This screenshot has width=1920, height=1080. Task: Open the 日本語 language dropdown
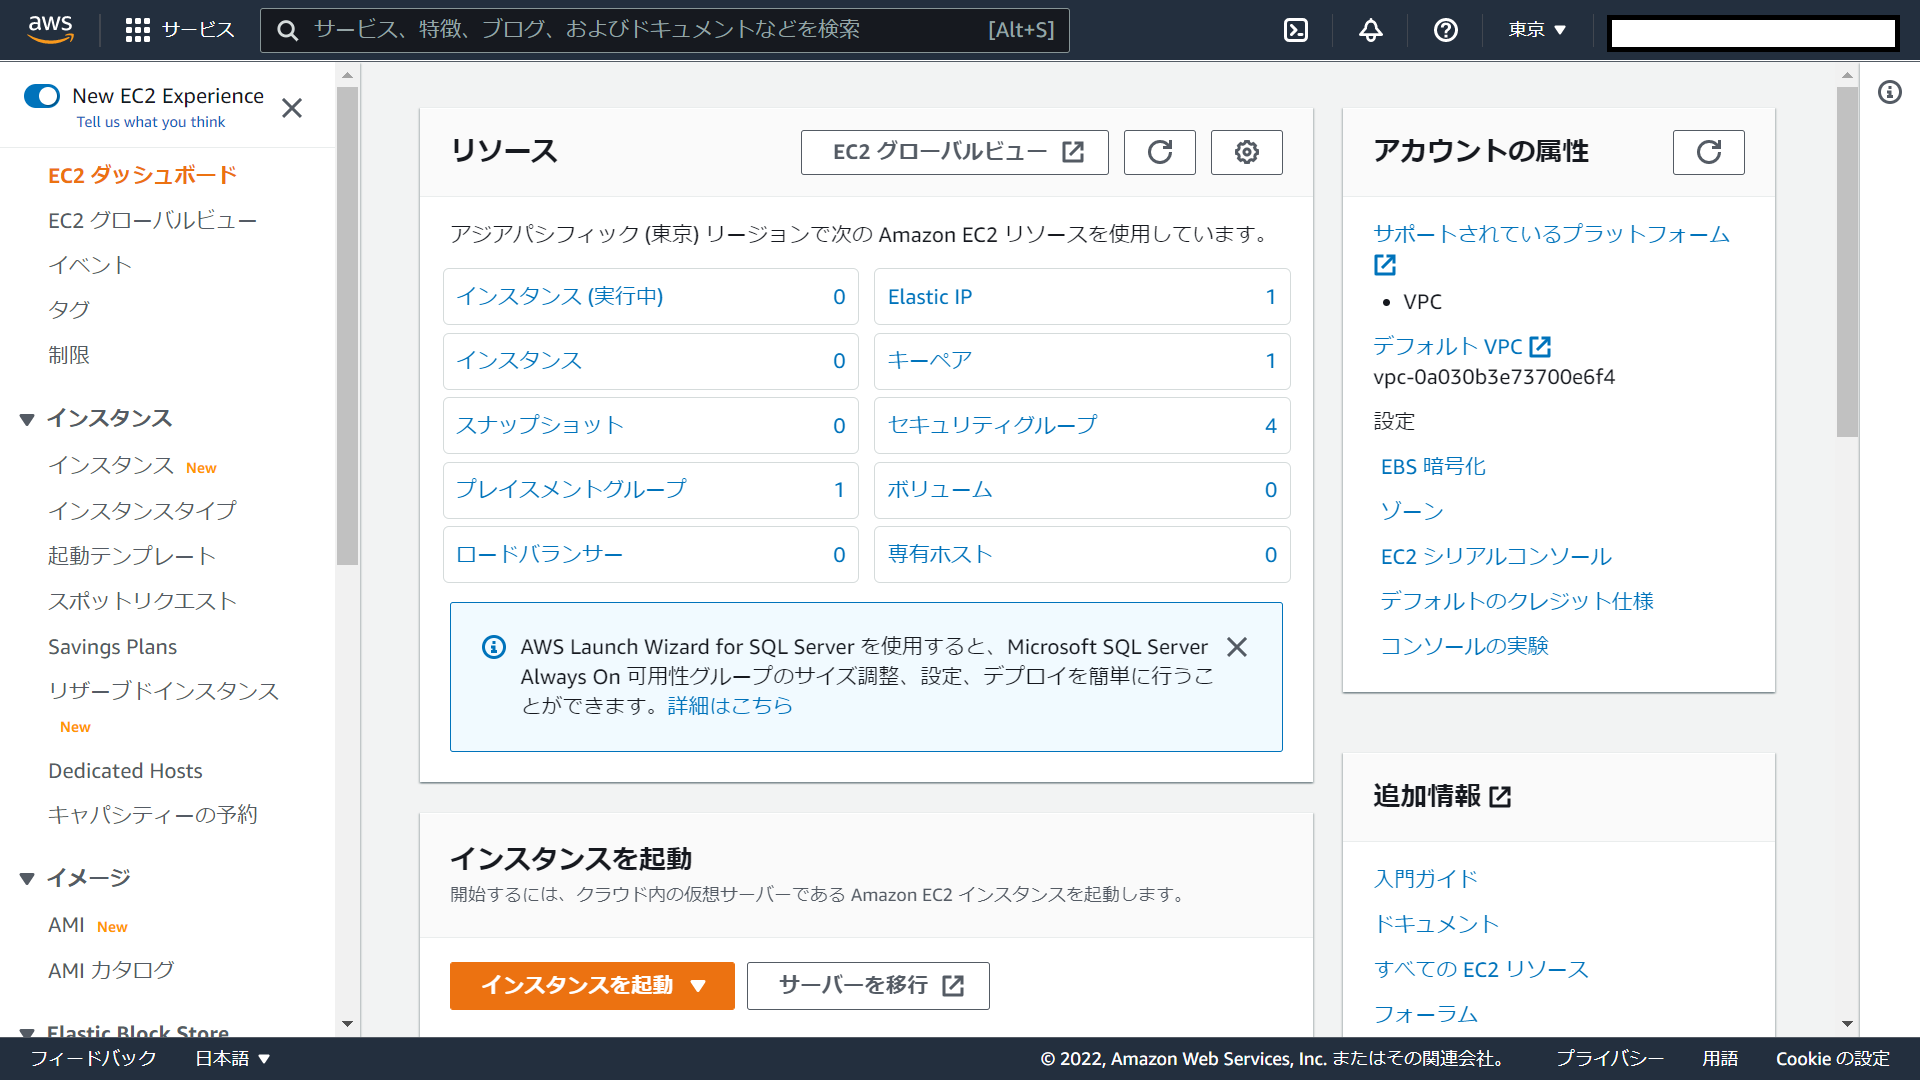(232, 1058)
